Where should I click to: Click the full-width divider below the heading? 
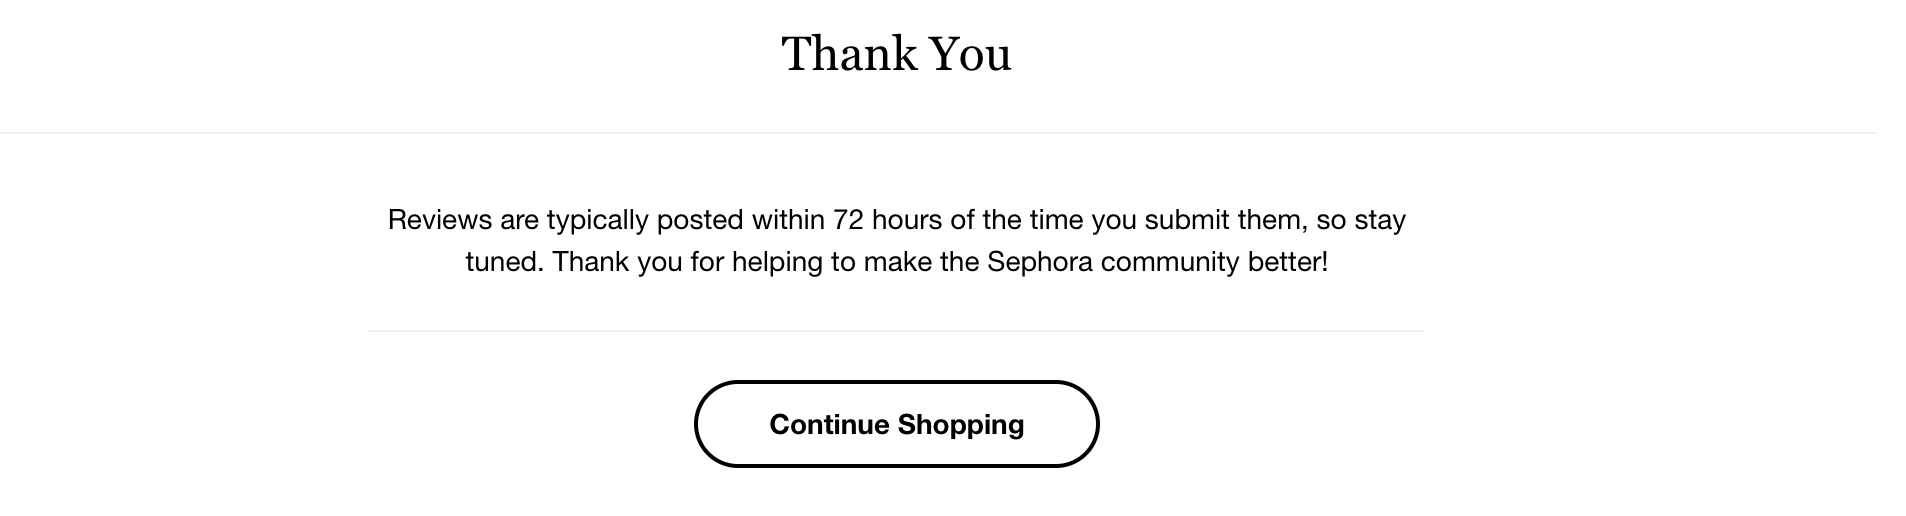point(938,133)
